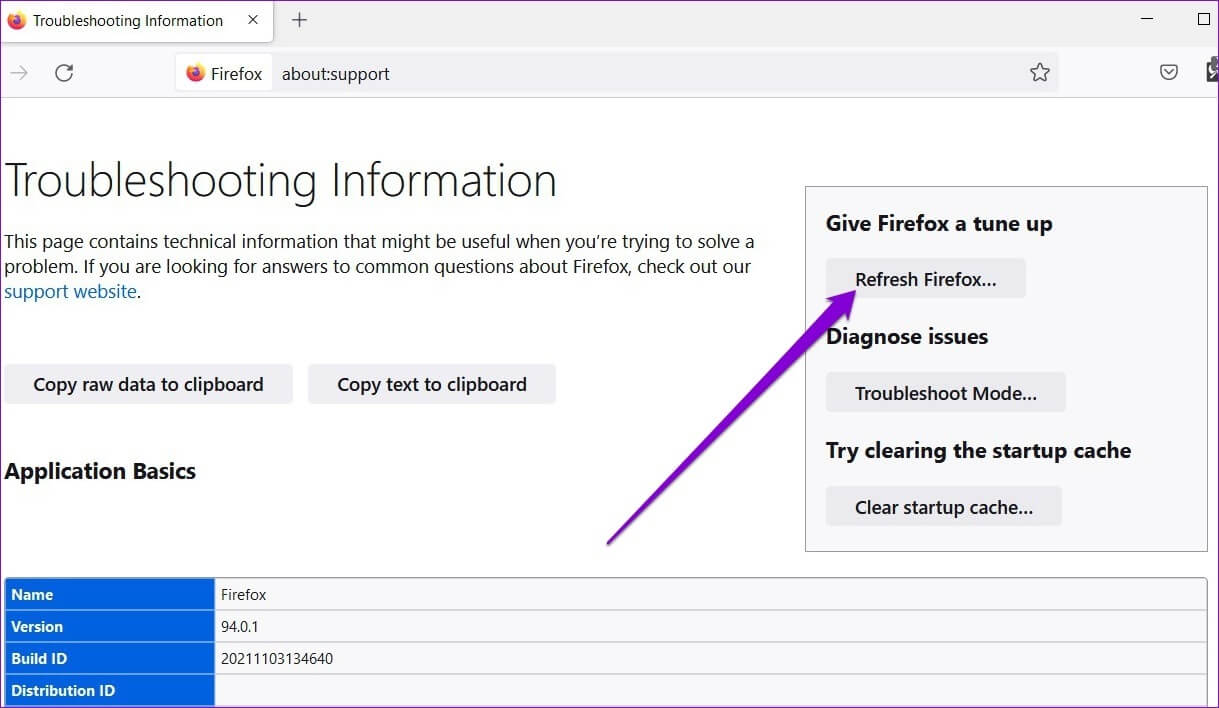
Task: Click the Troubleshoot Mode button
Action: [946, 393]
